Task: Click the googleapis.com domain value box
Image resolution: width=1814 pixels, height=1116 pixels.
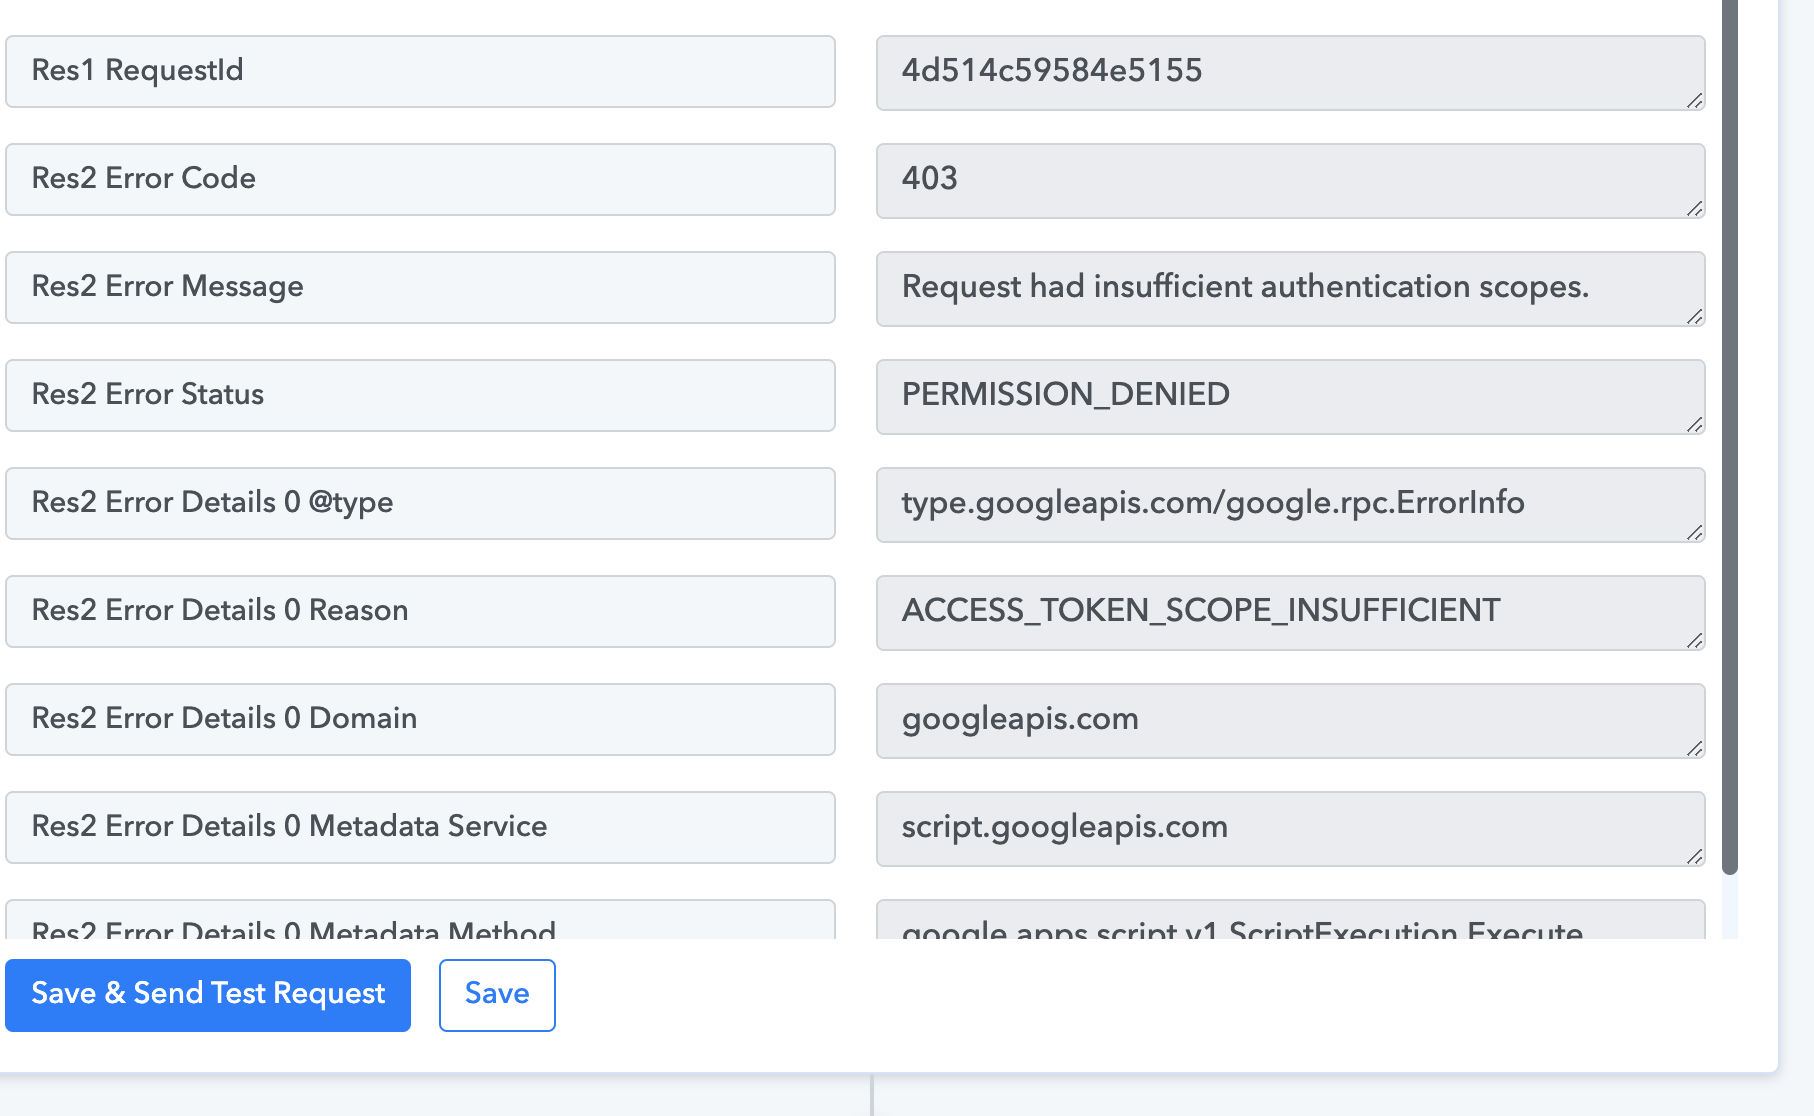Action: pyautogui.click(x=1290, y=721)
